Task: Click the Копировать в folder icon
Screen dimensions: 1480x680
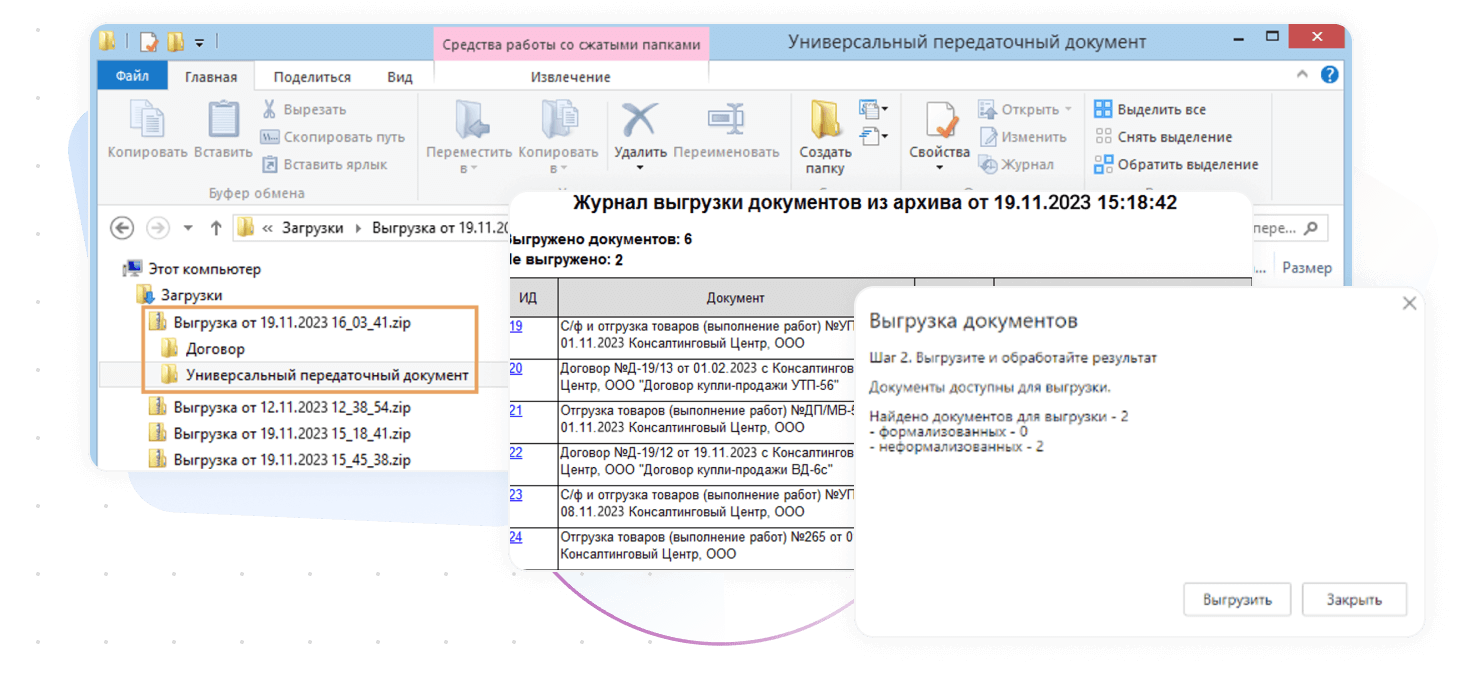Action: pos(559,120)
